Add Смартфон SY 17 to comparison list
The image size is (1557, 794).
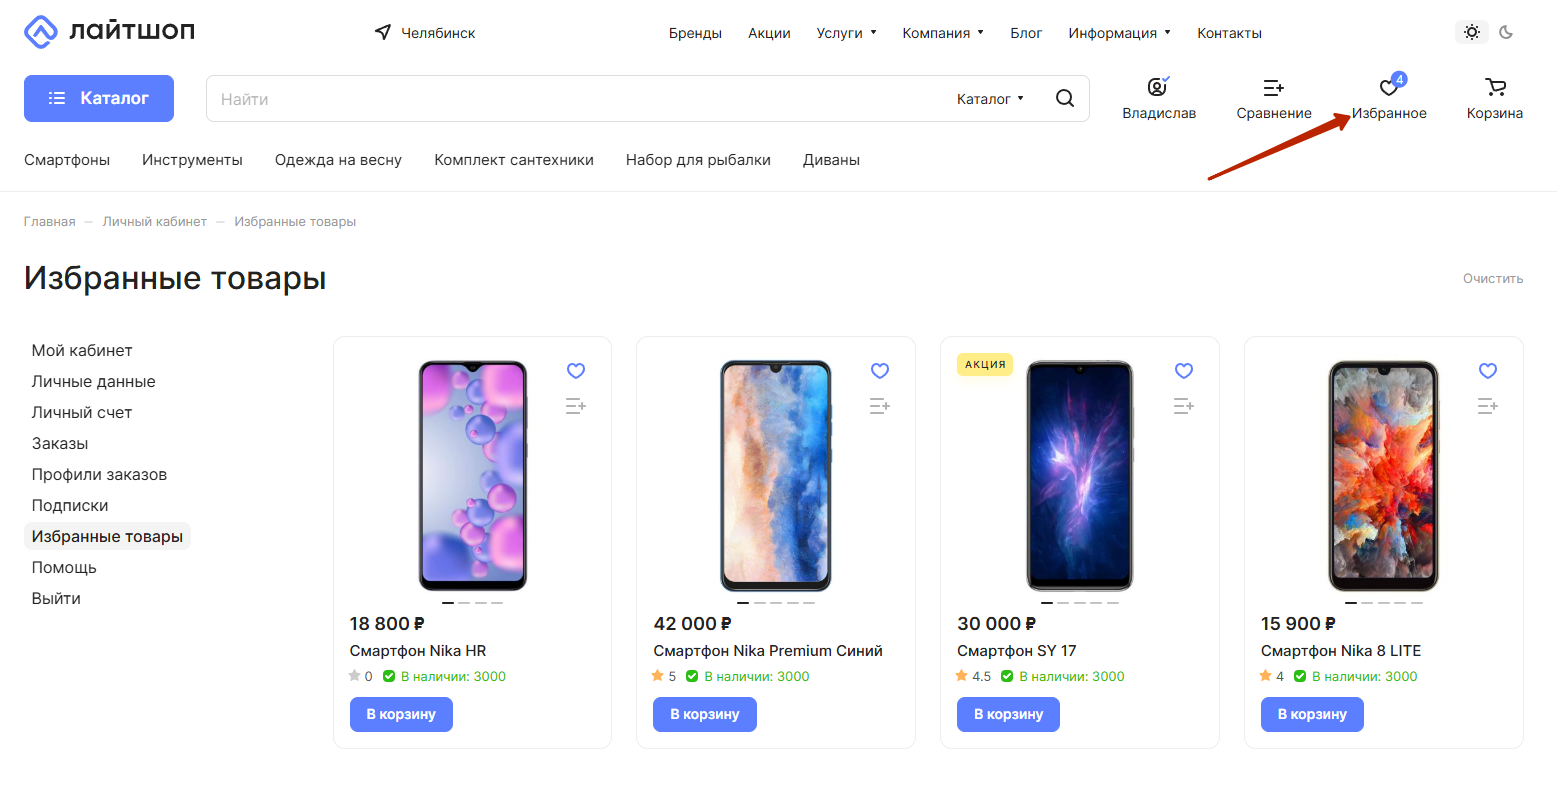click(1183, 406)
